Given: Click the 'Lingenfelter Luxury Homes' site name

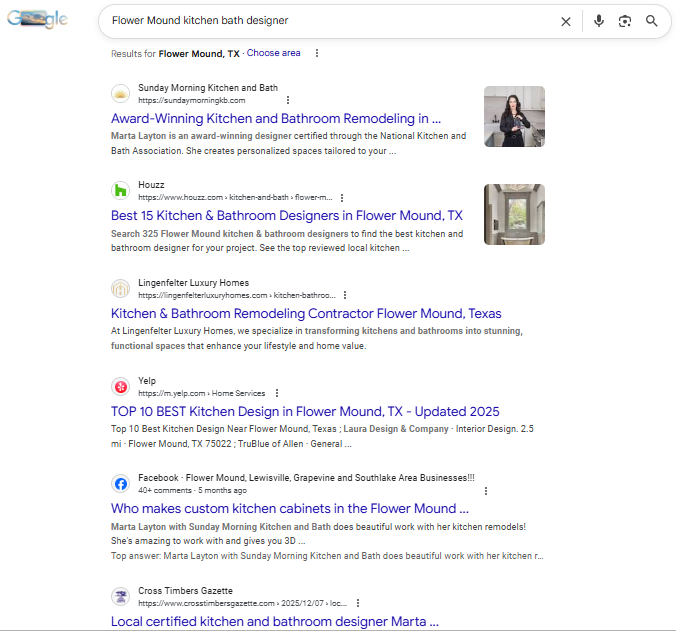Looking at the screenshot, I should 194,283.
